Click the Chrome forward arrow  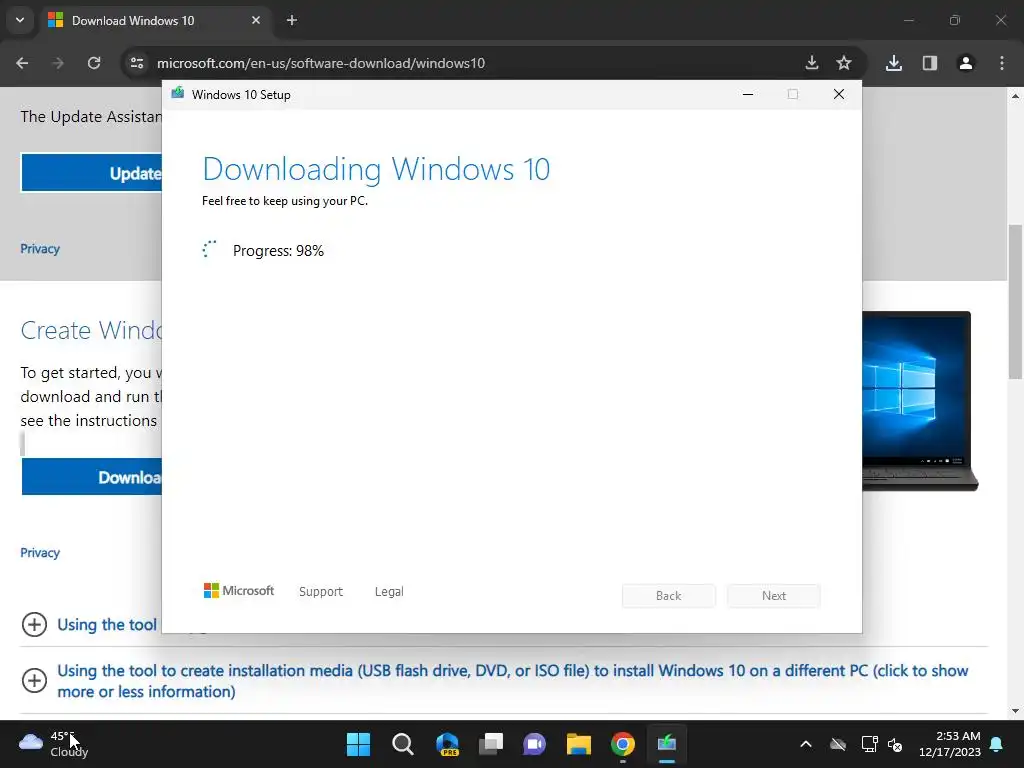pos(58,63)
